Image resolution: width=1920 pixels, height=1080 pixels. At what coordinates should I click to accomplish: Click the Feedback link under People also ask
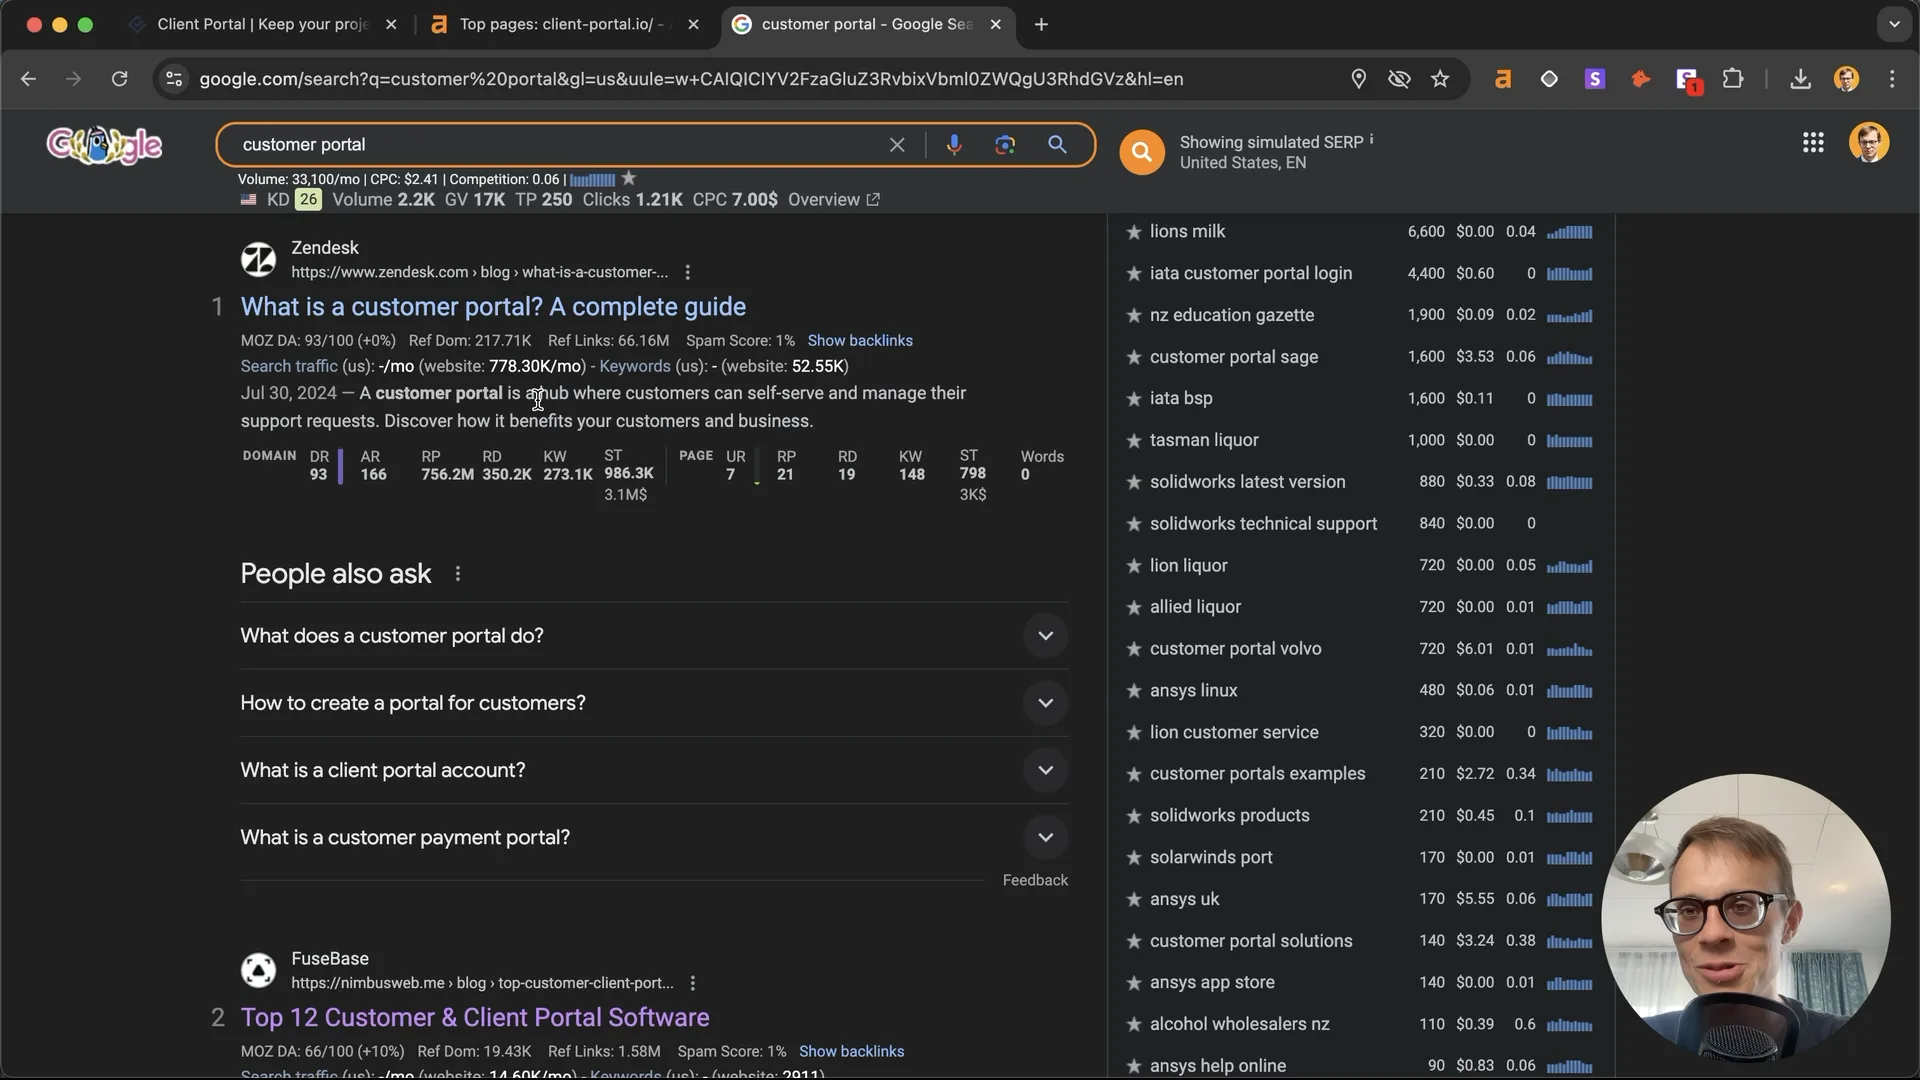[x=1035, y=880]
